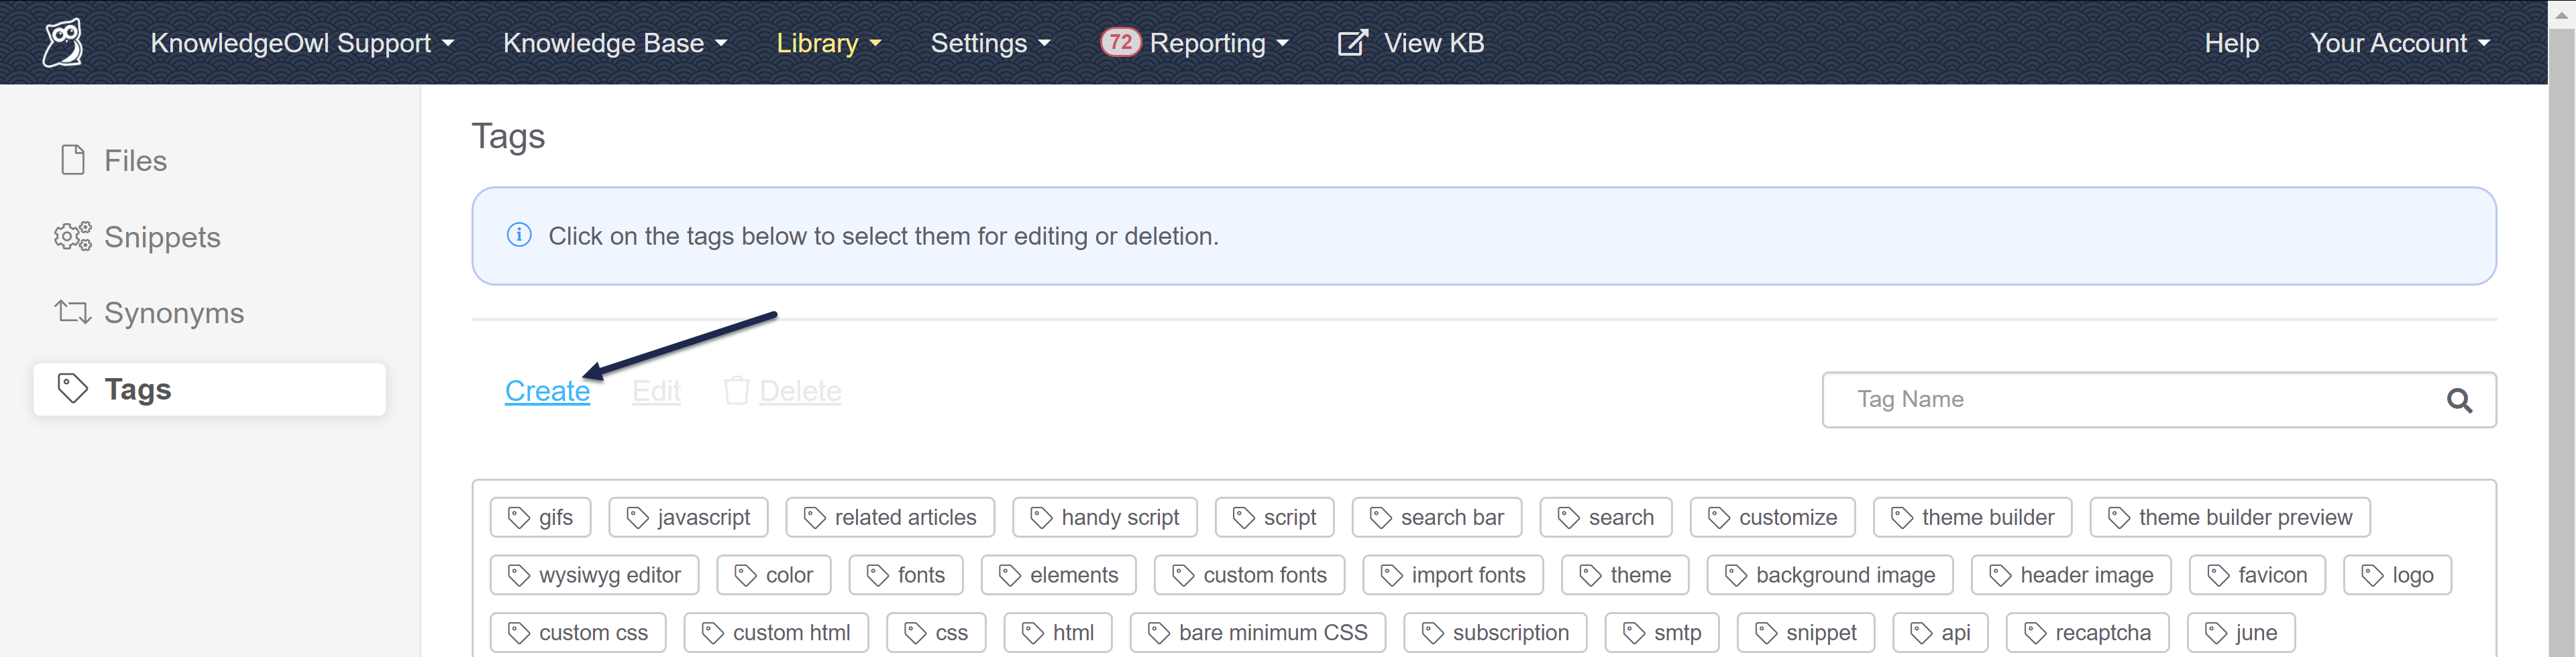The width and height of the screenshot is (2576, 657).
Task: Click the magnifier search icon in Tag Name field
Action: pyautogui.click(x=2459, y=401)
